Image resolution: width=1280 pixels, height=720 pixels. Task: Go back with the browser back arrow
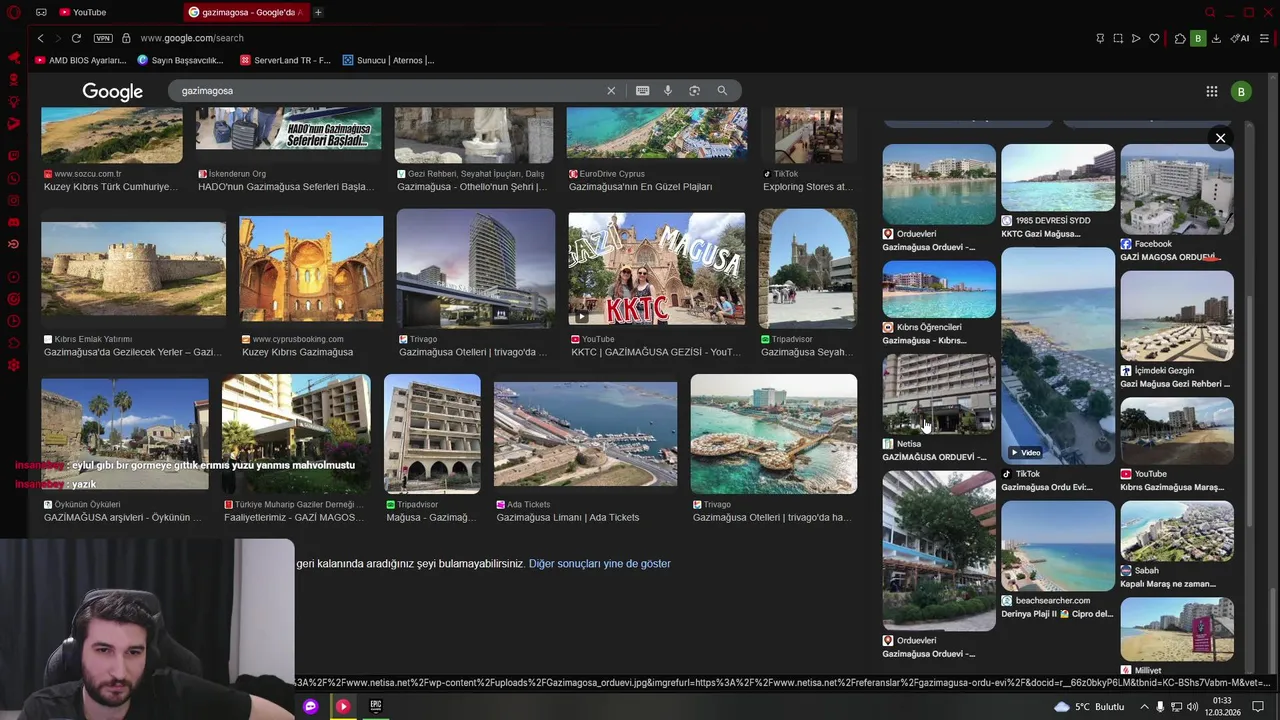[40, 38]
